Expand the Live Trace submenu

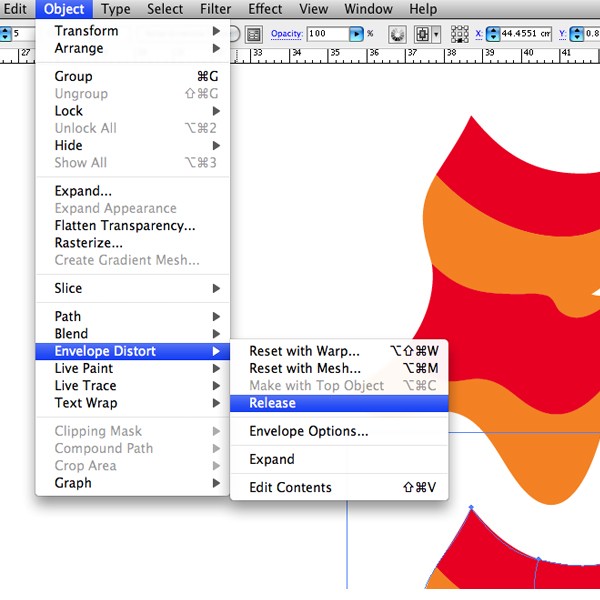coord(132,386)
